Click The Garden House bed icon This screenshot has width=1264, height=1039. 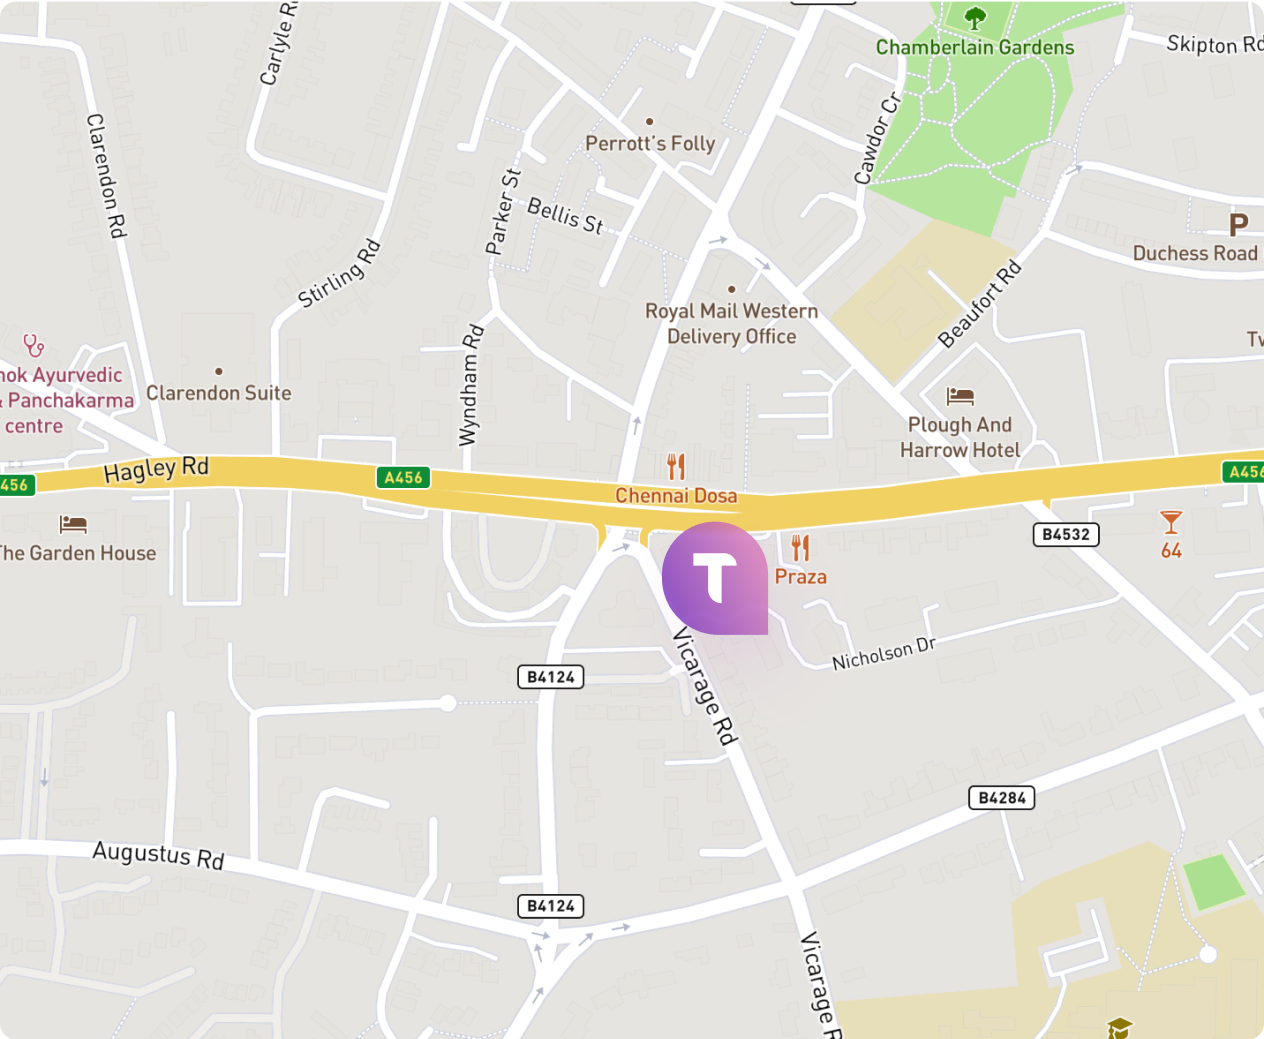(x=73, y=524)
